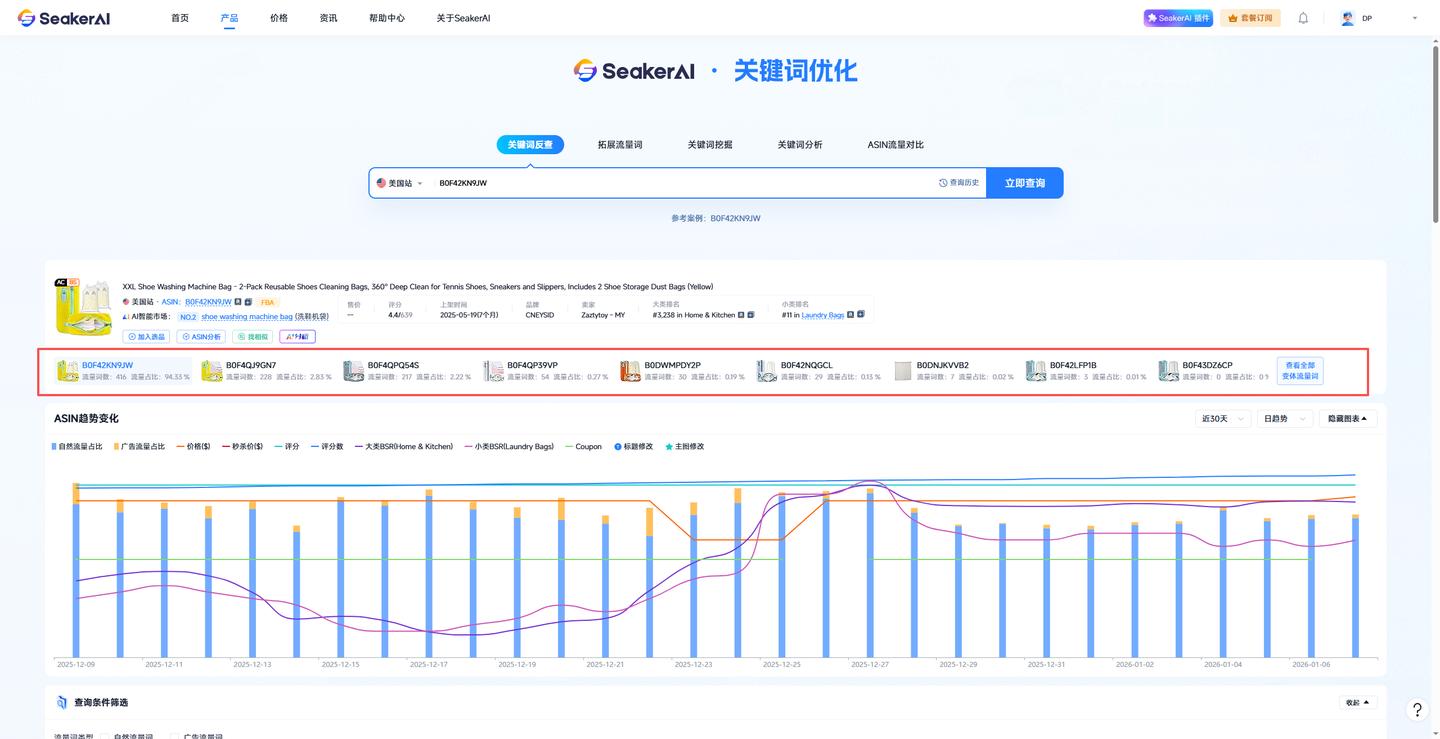This screenshot has width=1440, height=739.
Task: Switch to the 拓展流量词 tab
Action: click(619, 144)
